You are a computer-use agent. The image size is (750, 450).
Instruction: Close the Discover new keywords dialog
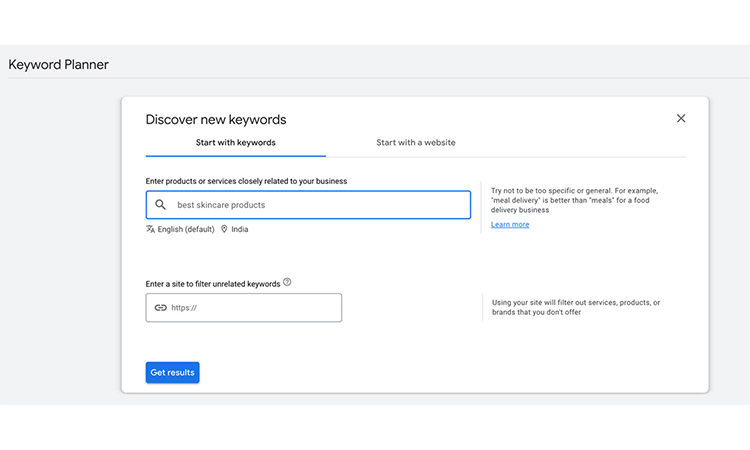click(681, 119)
